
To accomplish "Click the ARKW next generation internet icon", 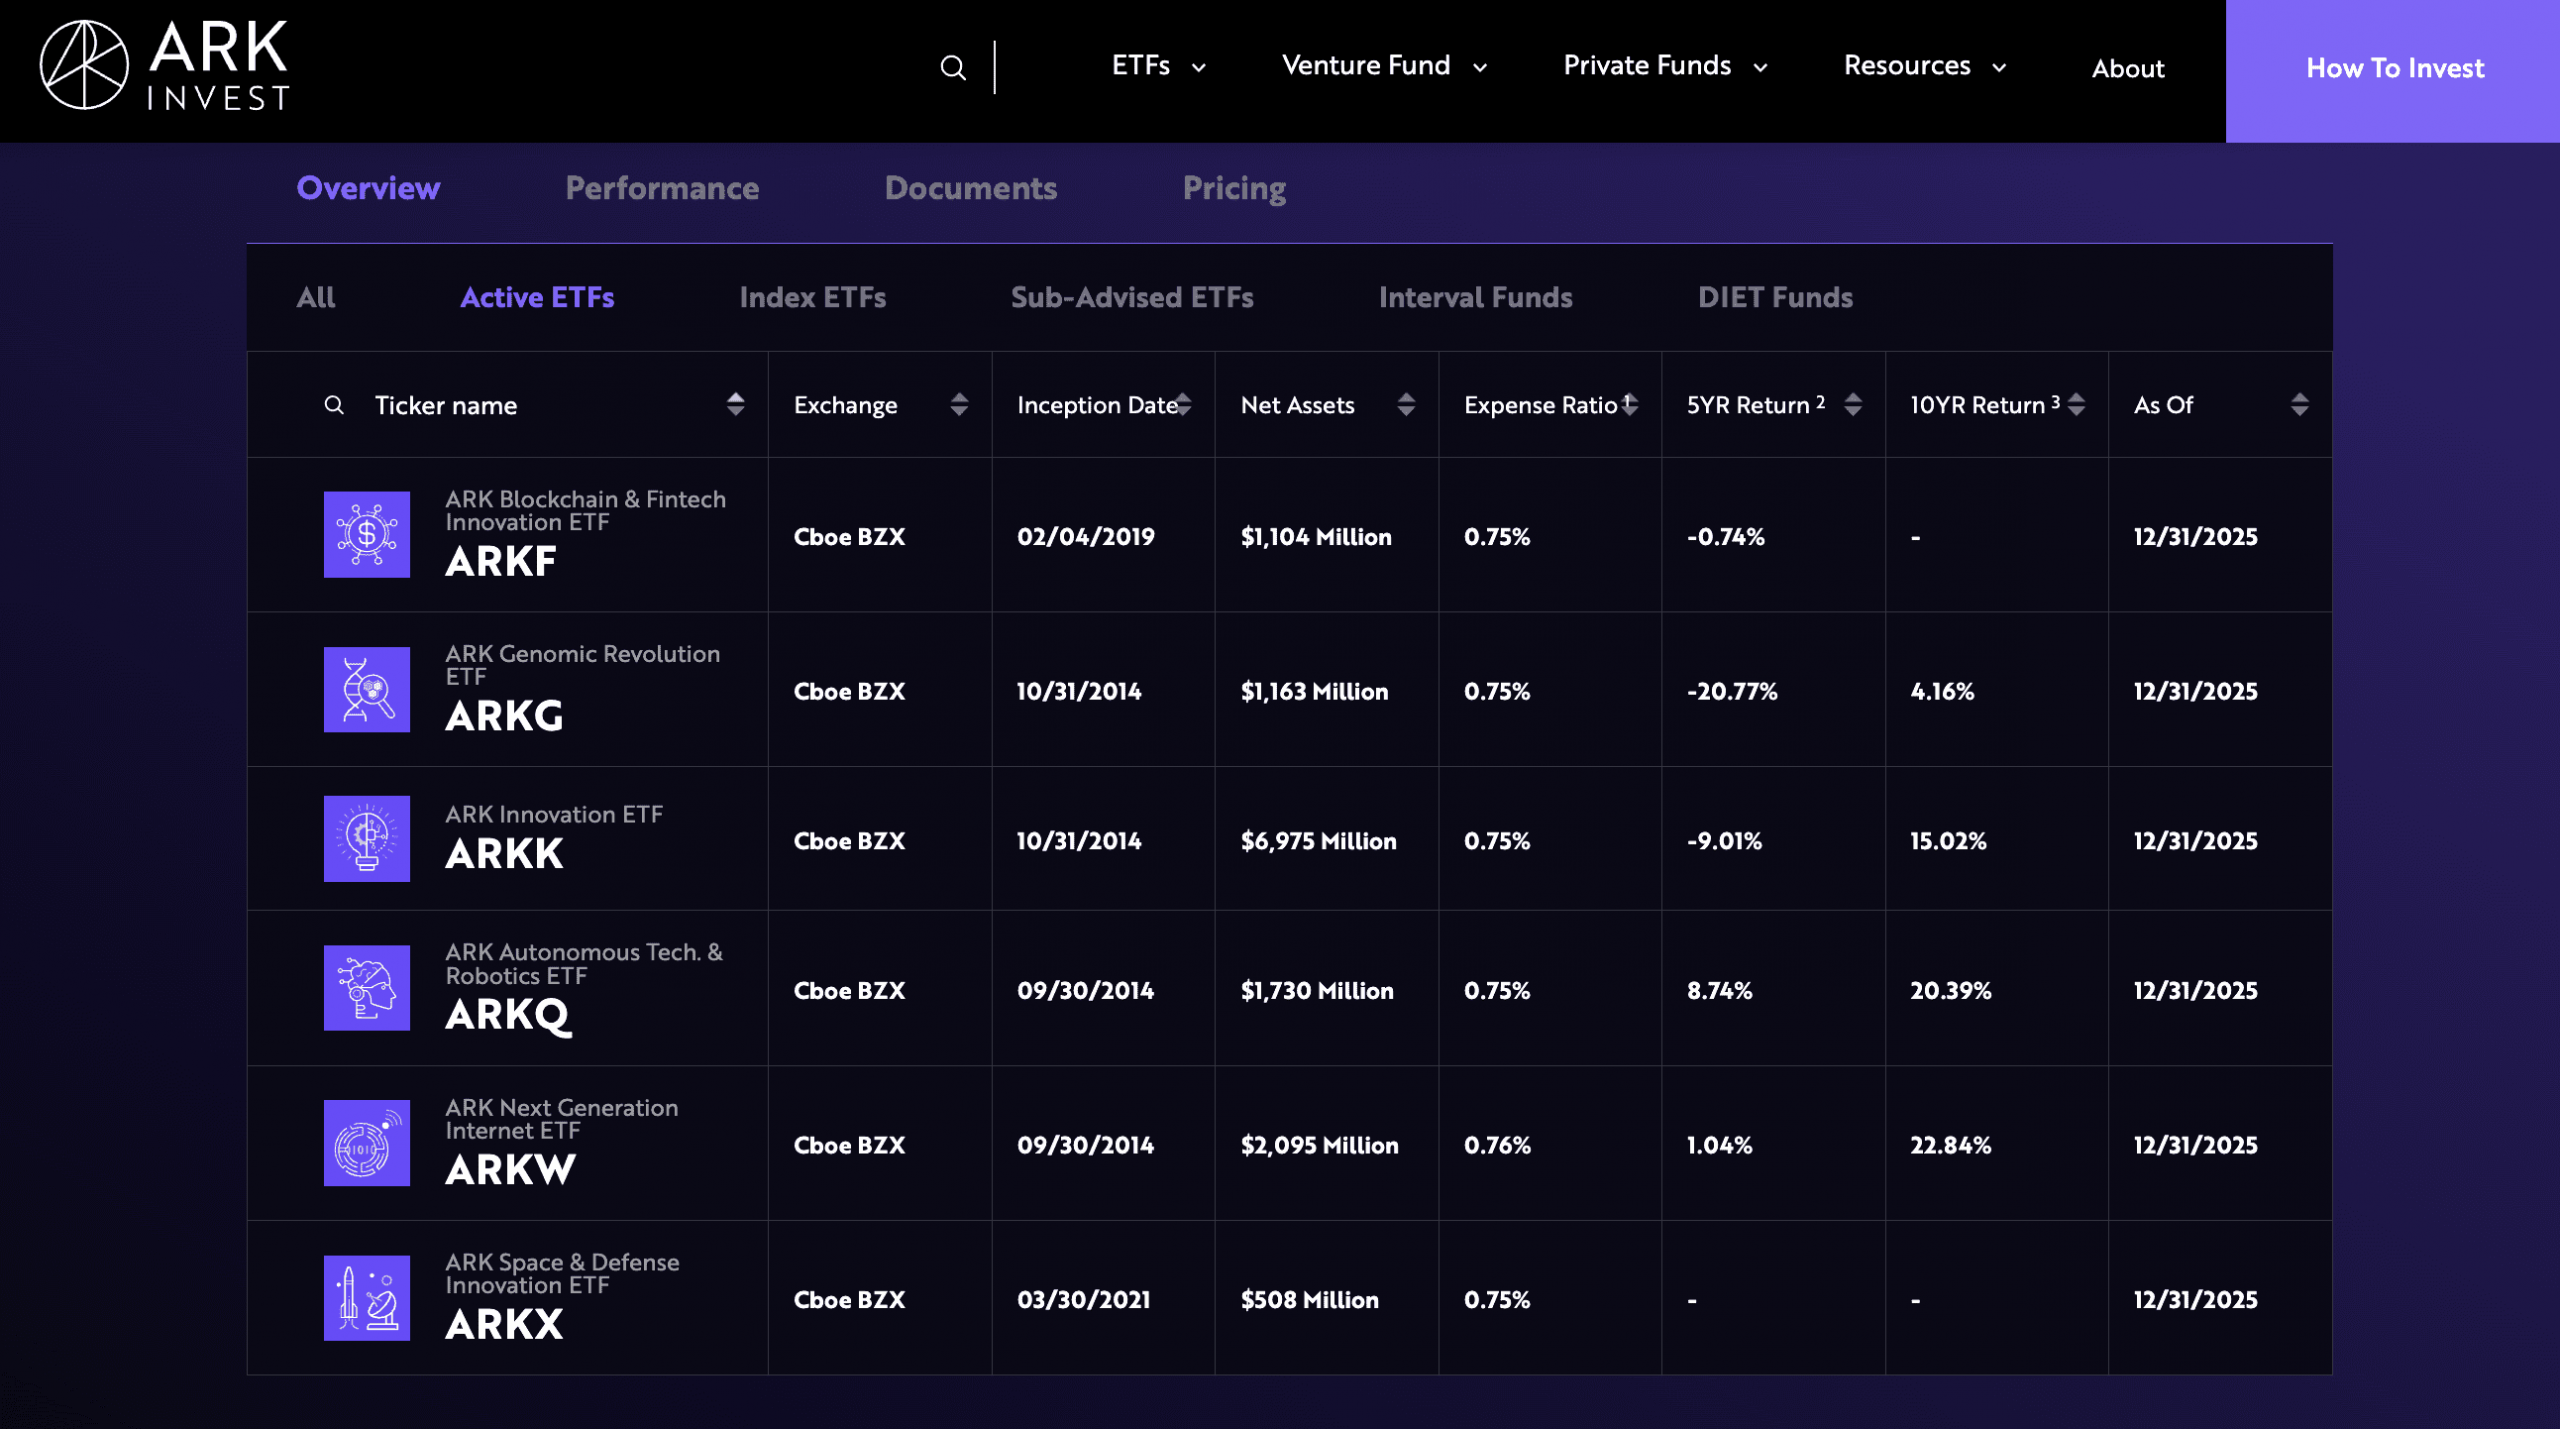I will coord(367,1143).
